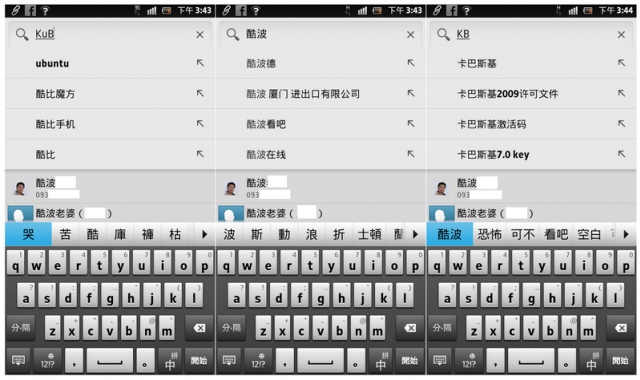Tap search magnifier icon beside KB
Screen dimensions: 640x380
(443, 35)
